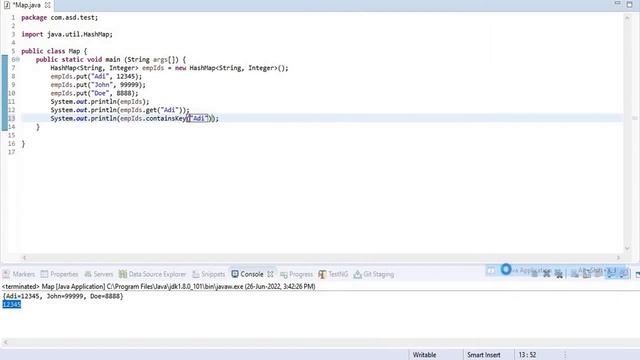Click the Console monitor icon
The height and width of the screenshot is (360, 640).
tap(235, 274)
